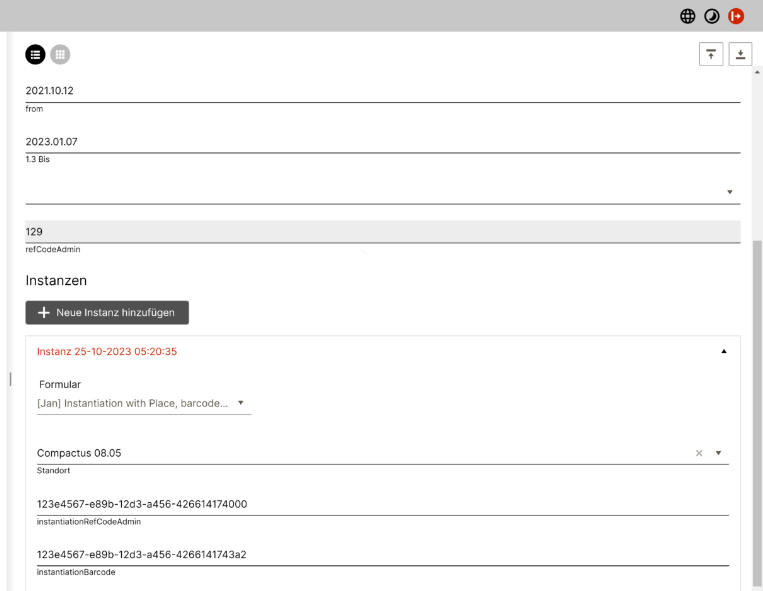The image size is (763, 591).
Task: Click the red logout icon
Action: [x=736, y=16]
